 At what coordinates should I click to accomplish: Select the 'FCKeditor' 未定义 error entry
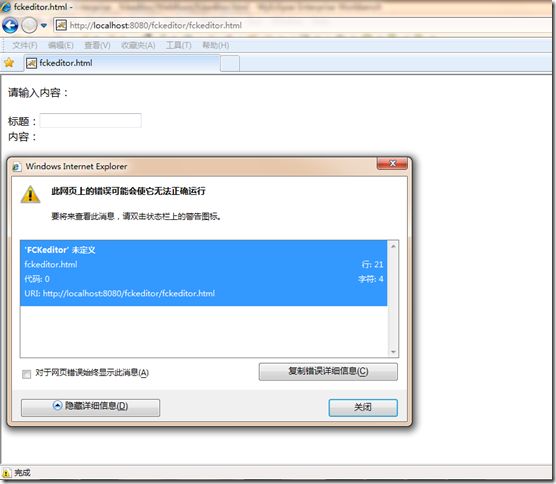(x=204, y=273)
